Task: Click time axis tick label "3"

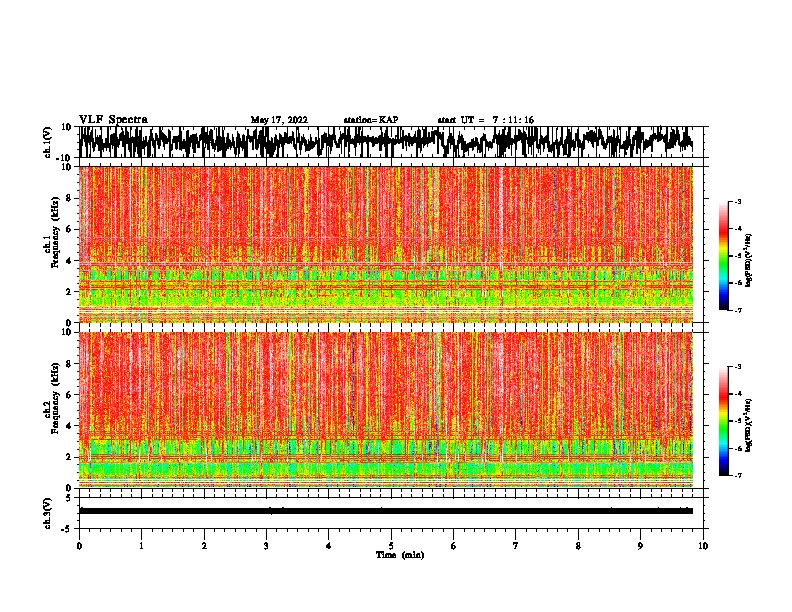Action: (x=266, y=546)
